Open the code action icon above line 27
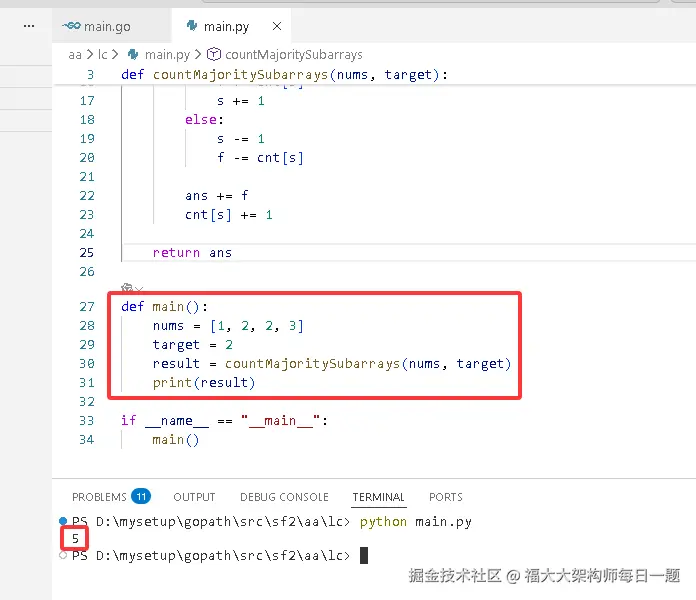This screenshot has width=696, height=600. coord(127,288)
